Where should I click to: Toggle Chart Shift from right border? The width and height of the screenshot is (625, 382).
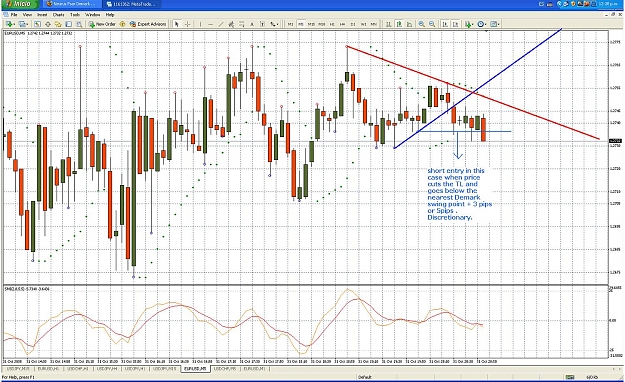tap(456, 24)
